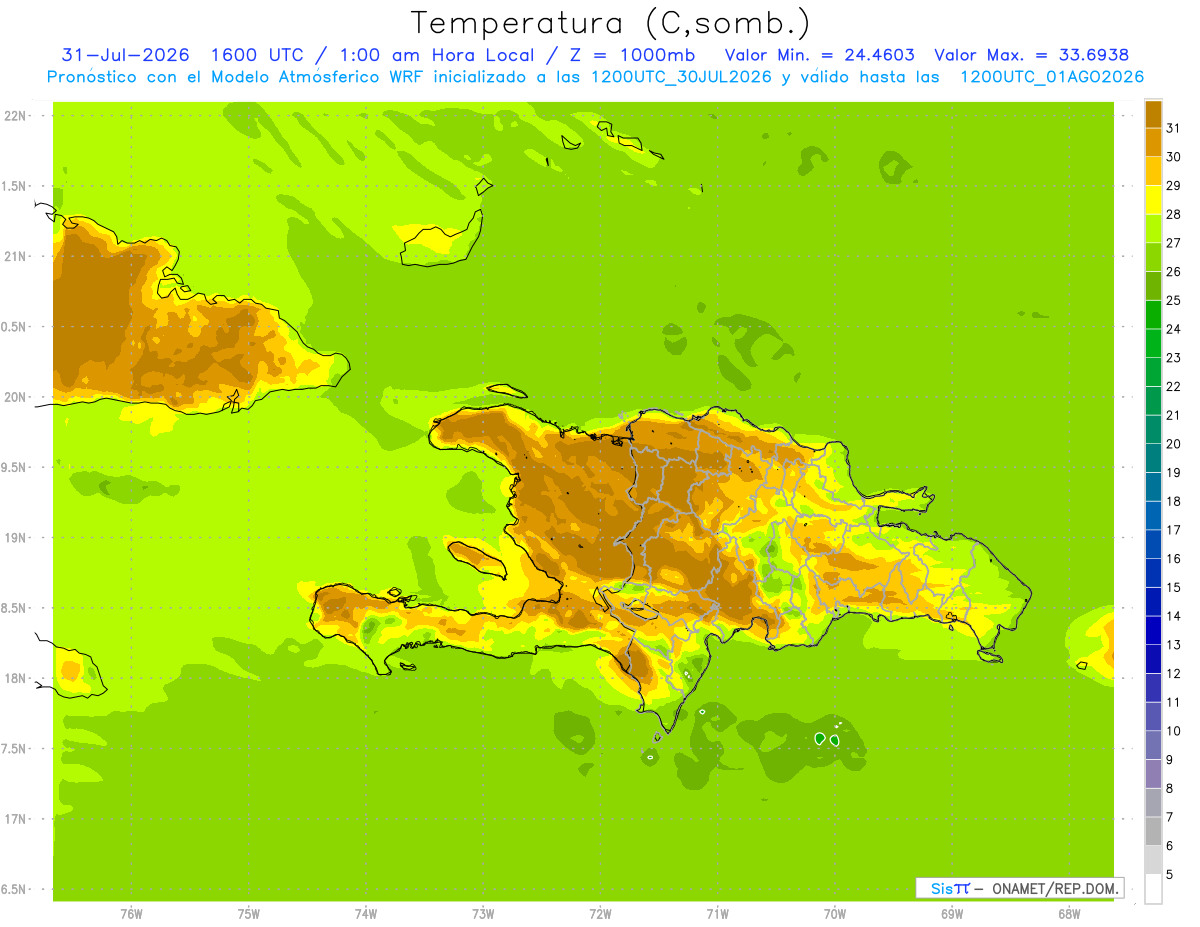Viewport: 1200px width, 927px height.
Task: Click the "17N" latitude axis label
Action: pos(14,819)
